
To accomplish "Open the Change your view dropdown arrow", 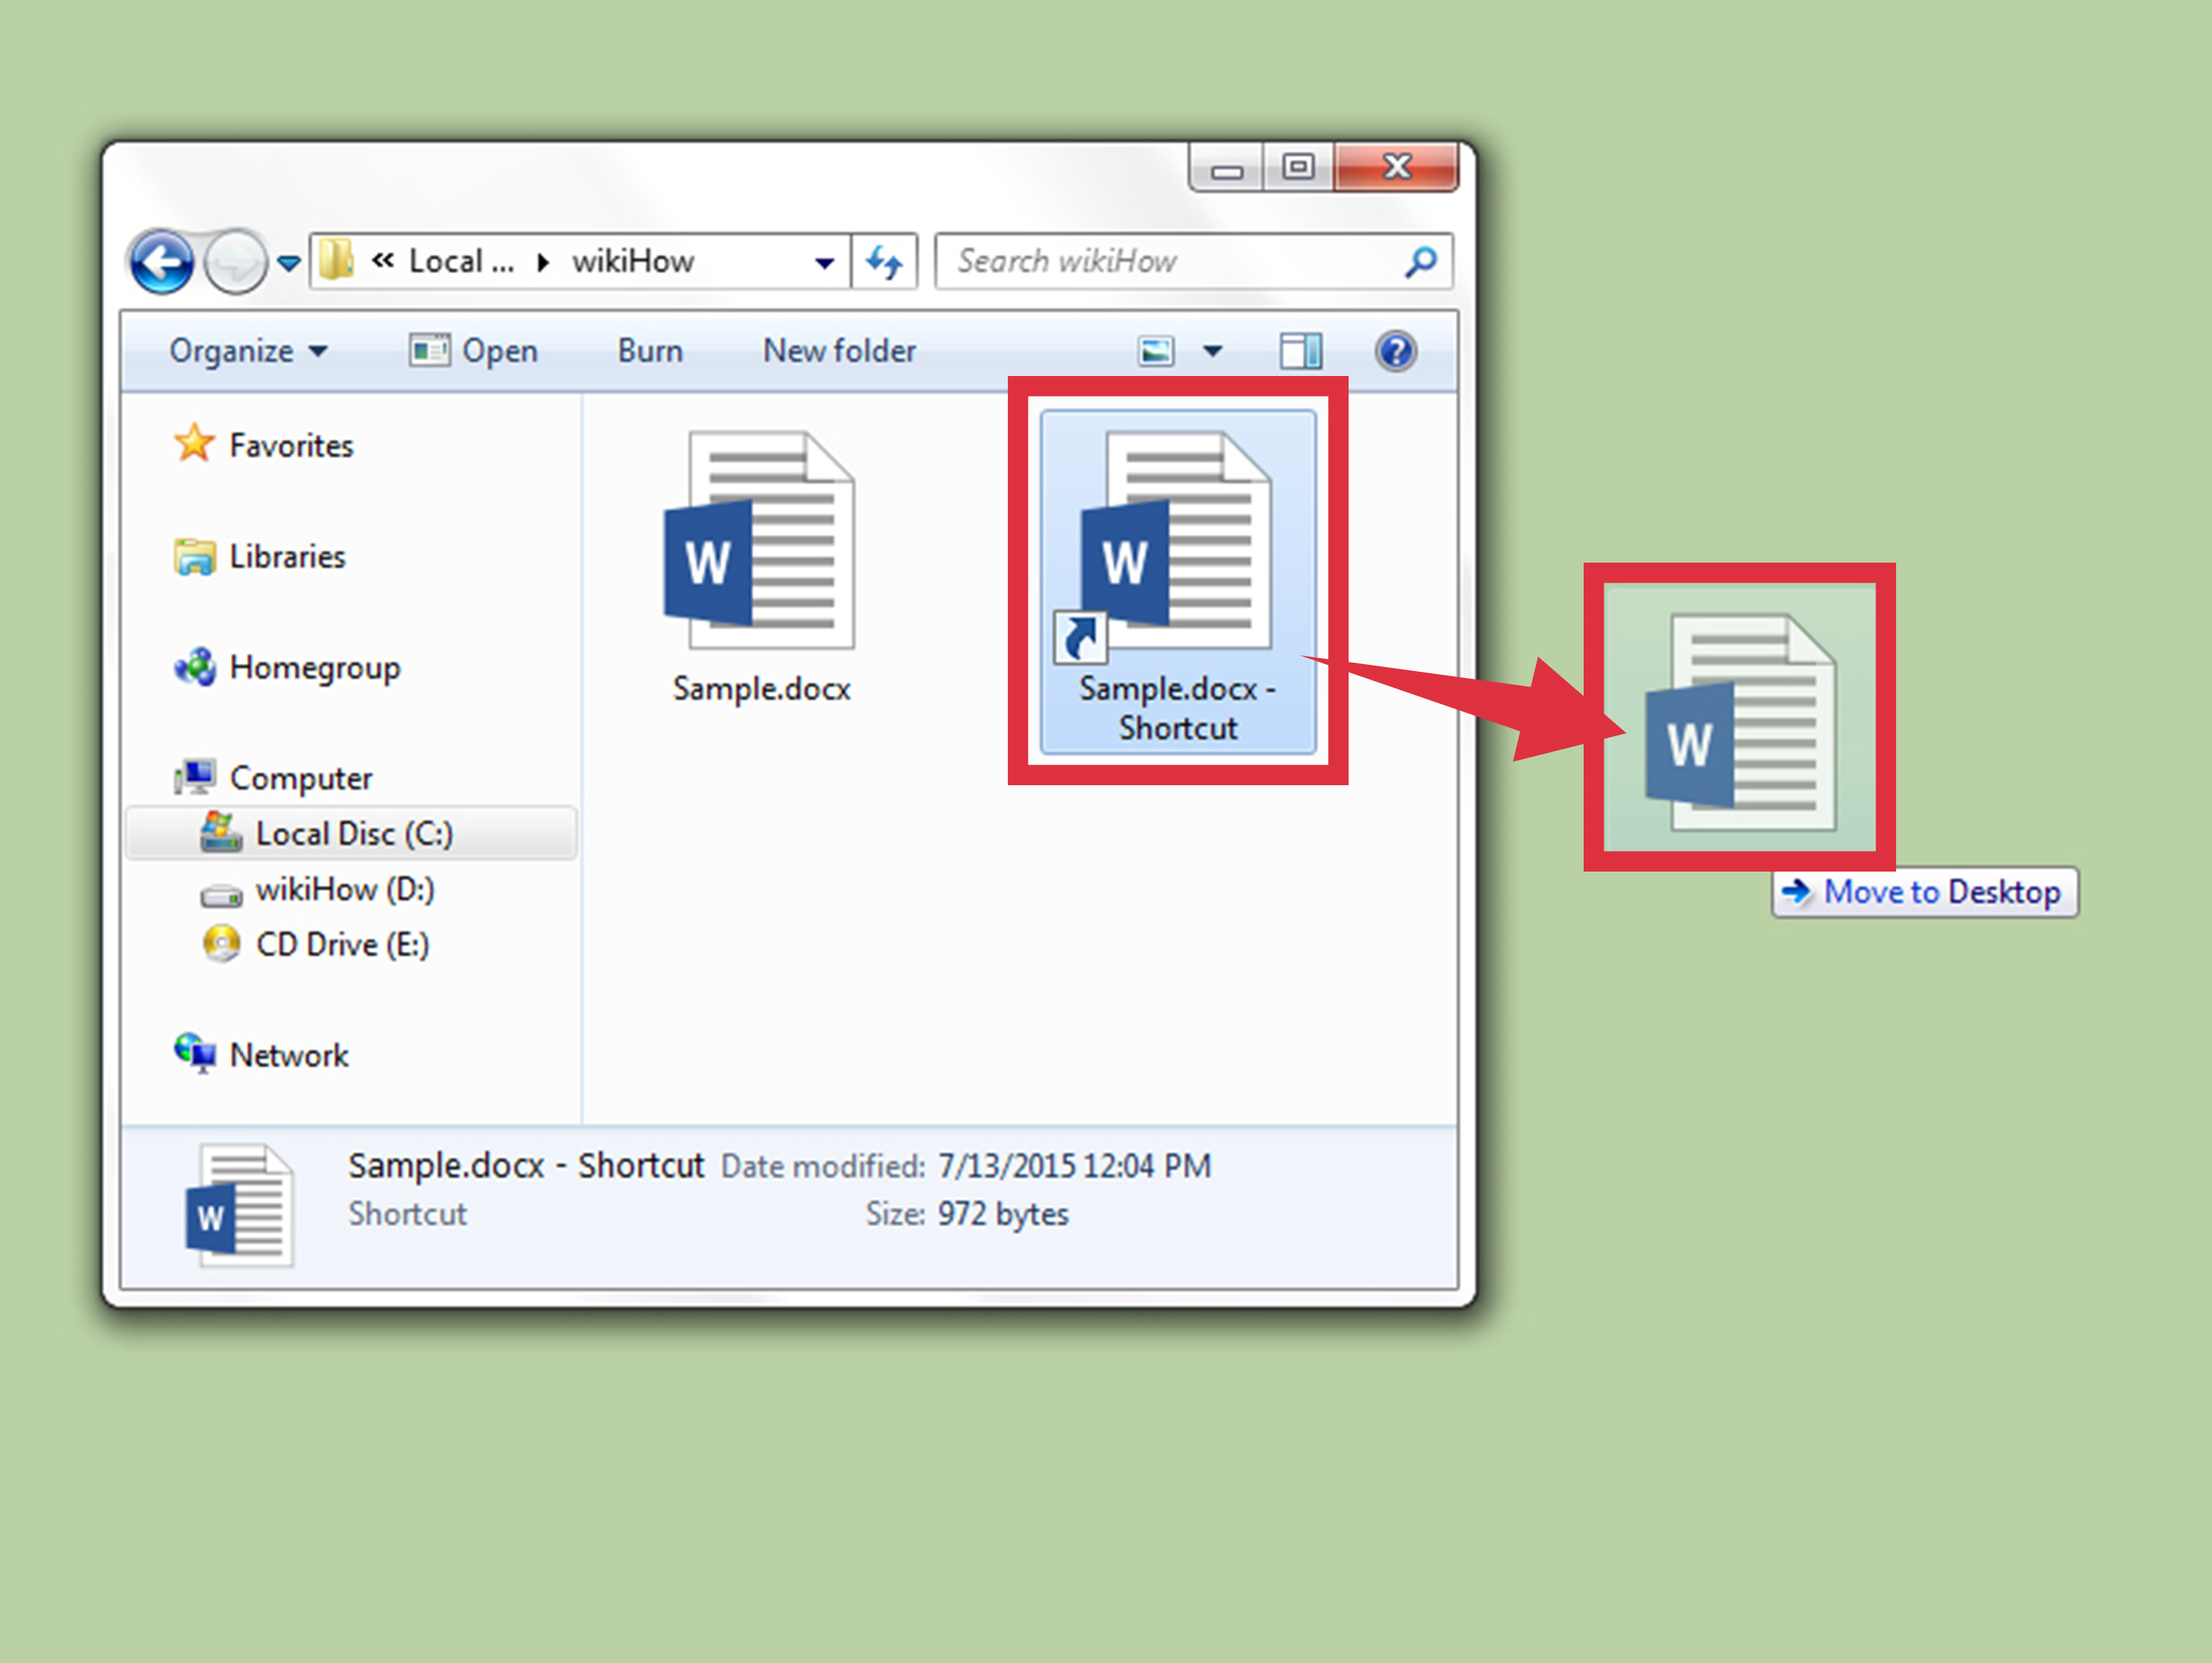I will coord(1212,350).
